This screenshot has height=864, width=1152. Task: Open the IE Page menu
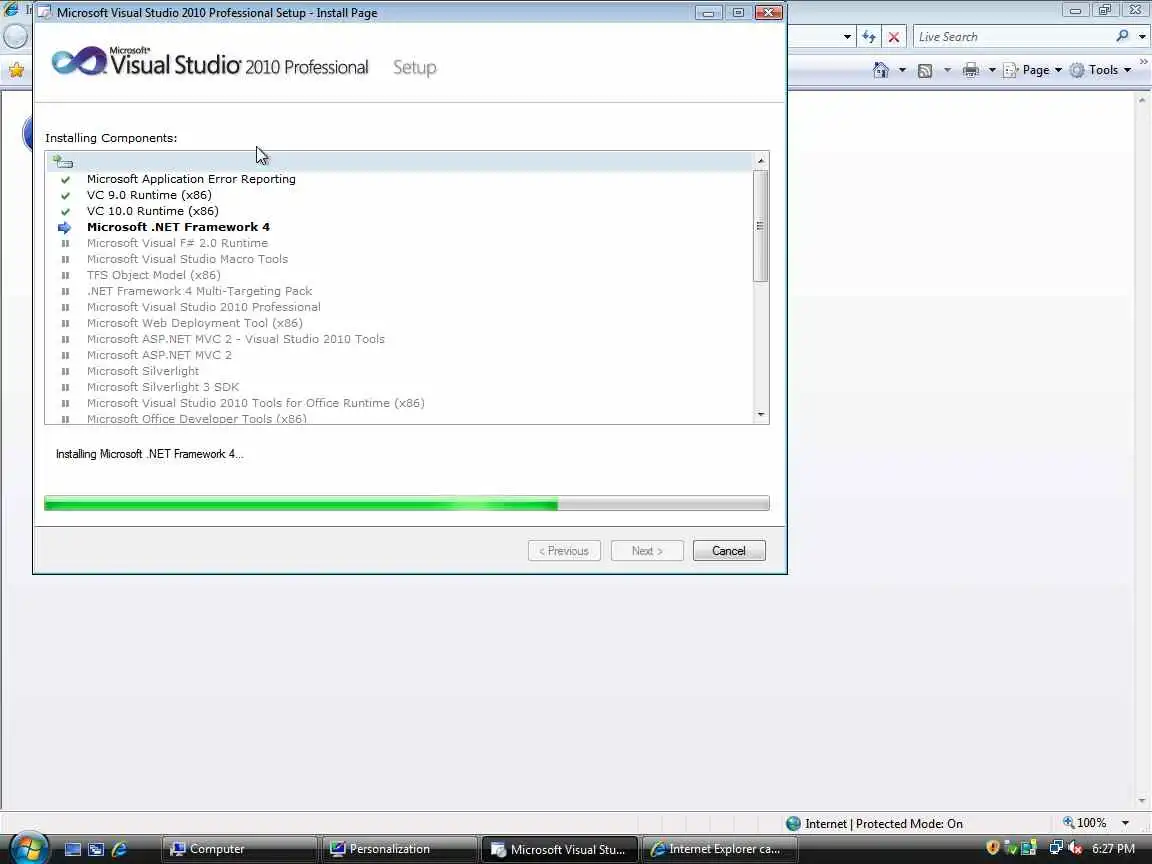1033,71
